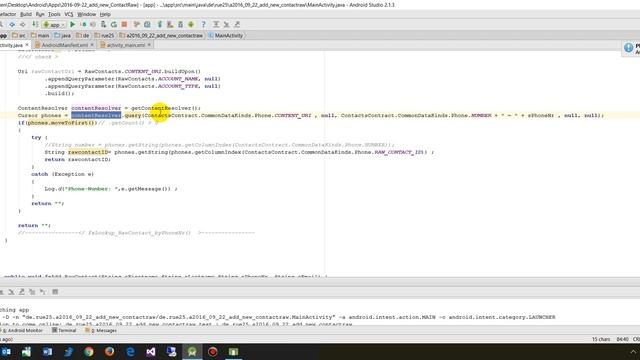
Task: Click the green Android SDK icon in toolbar
Action: pos(191,24)
